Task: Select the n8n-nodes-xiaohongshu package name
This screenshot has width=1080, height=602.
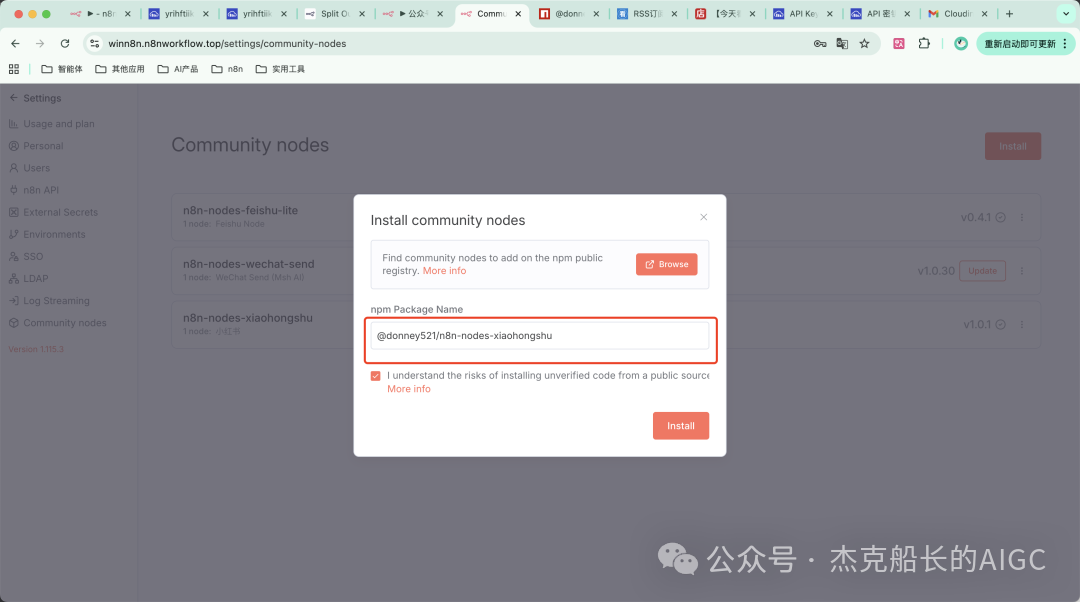Action: tap(247, 318)
